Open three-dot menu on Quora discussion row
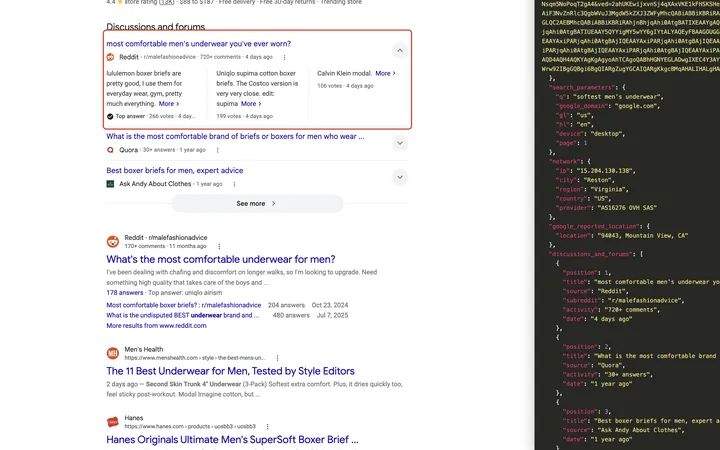This screenshot has width=720, height=450. tap(217, 150)
